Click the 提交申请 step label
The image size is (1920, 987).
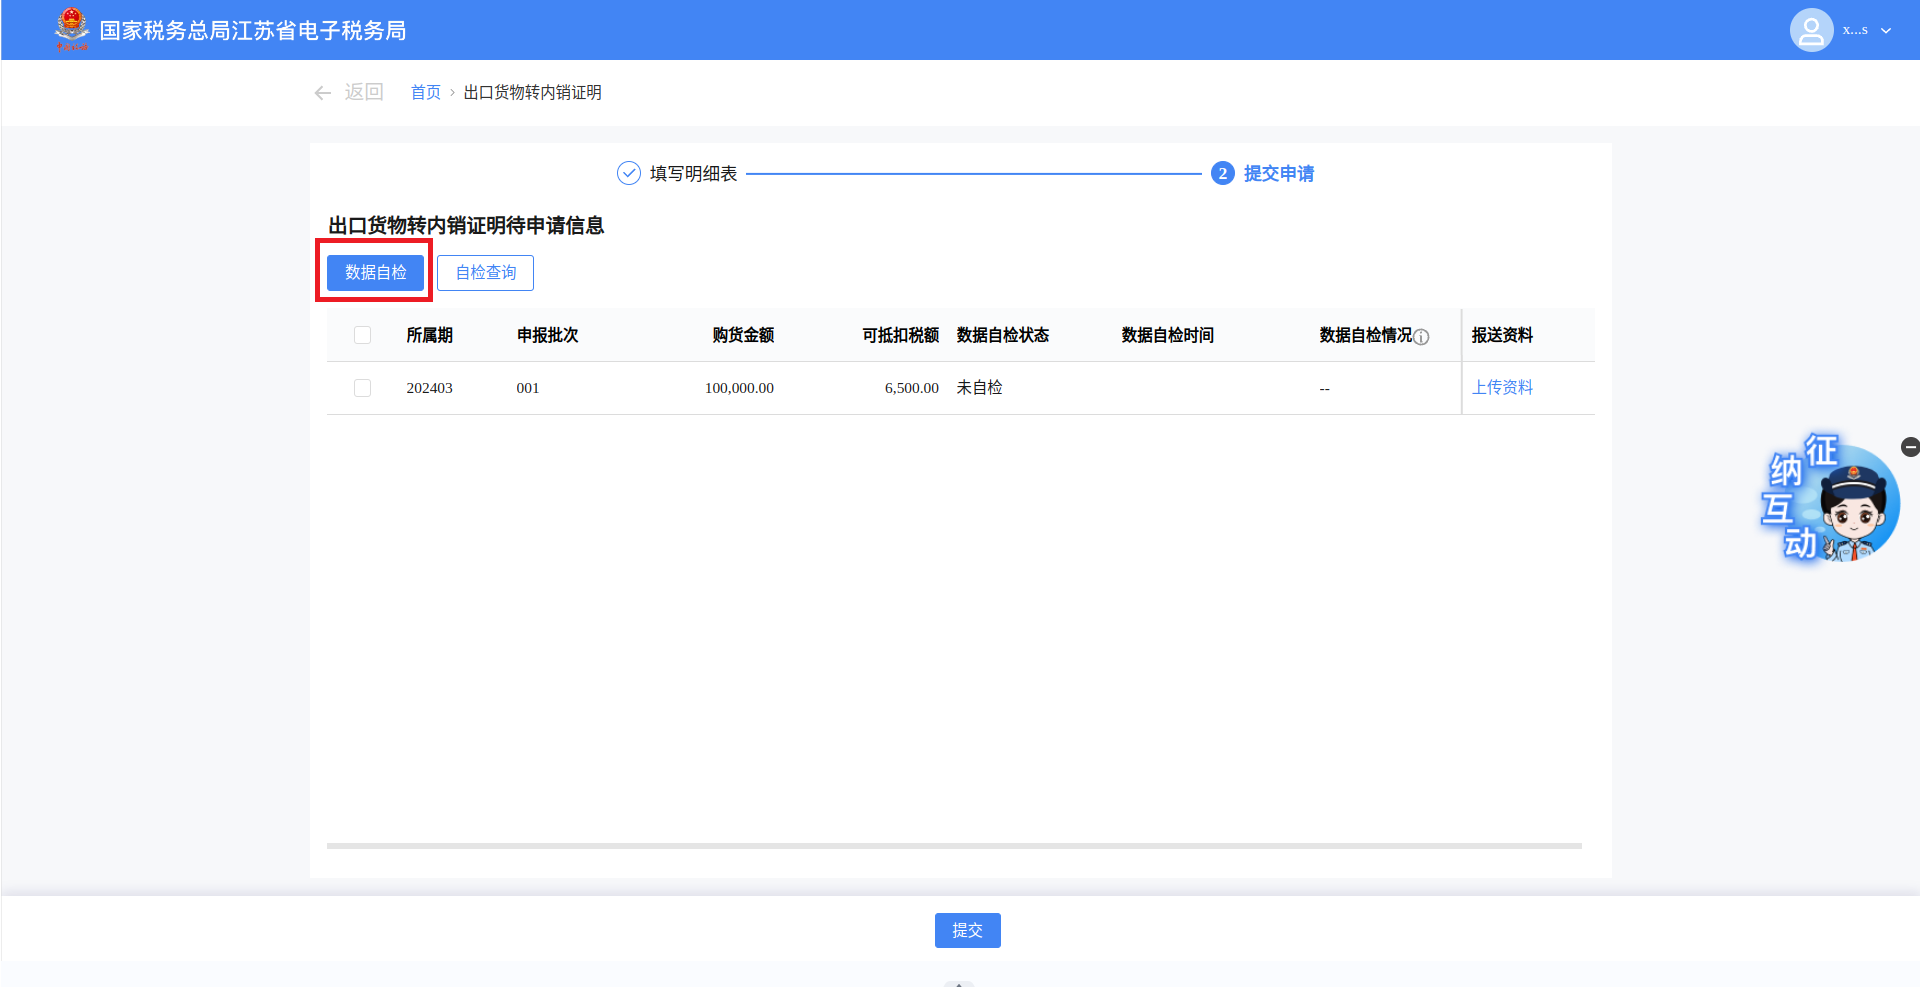(x=1278, y=174)
